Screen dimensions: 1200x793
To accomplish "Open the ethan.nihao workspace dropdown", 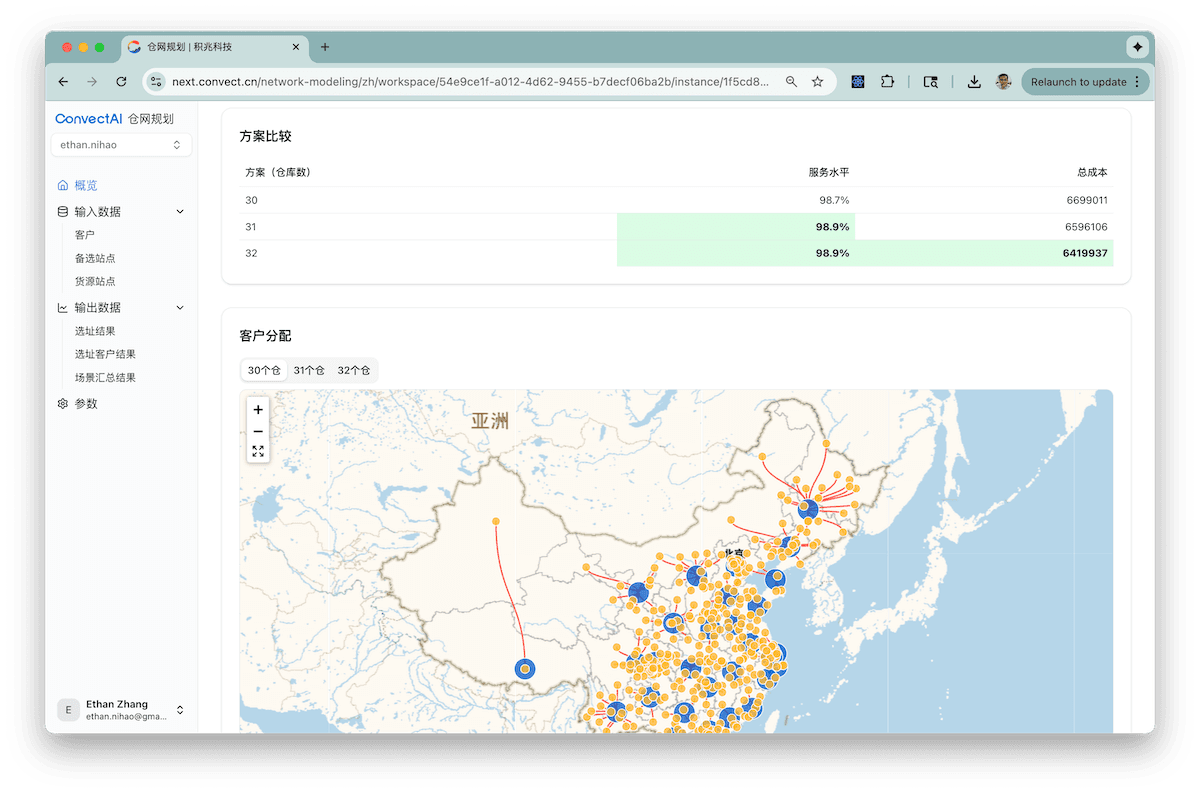I will pos(120,144).
